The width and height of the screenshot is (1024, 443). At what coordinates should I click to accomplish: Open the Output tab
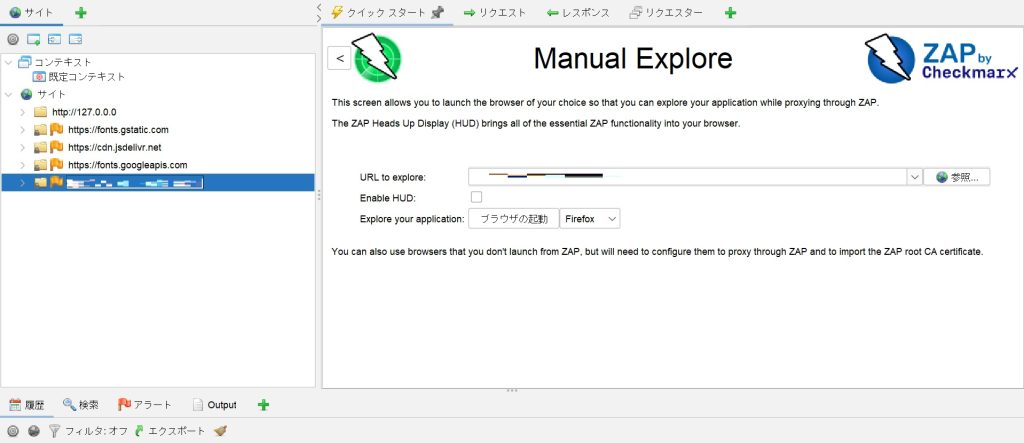214,405
